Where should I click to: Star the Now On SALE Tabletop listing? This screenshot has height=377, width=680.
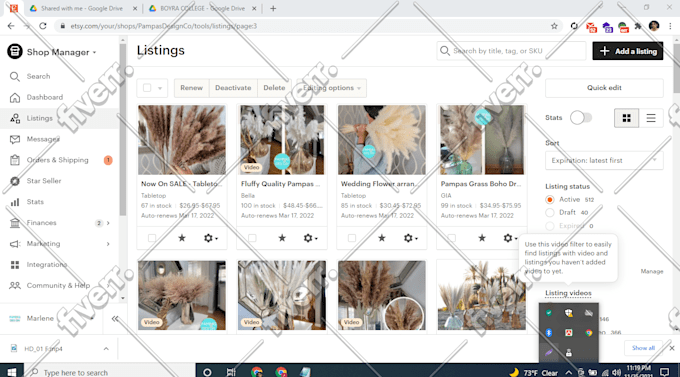[x=182, y=238]
